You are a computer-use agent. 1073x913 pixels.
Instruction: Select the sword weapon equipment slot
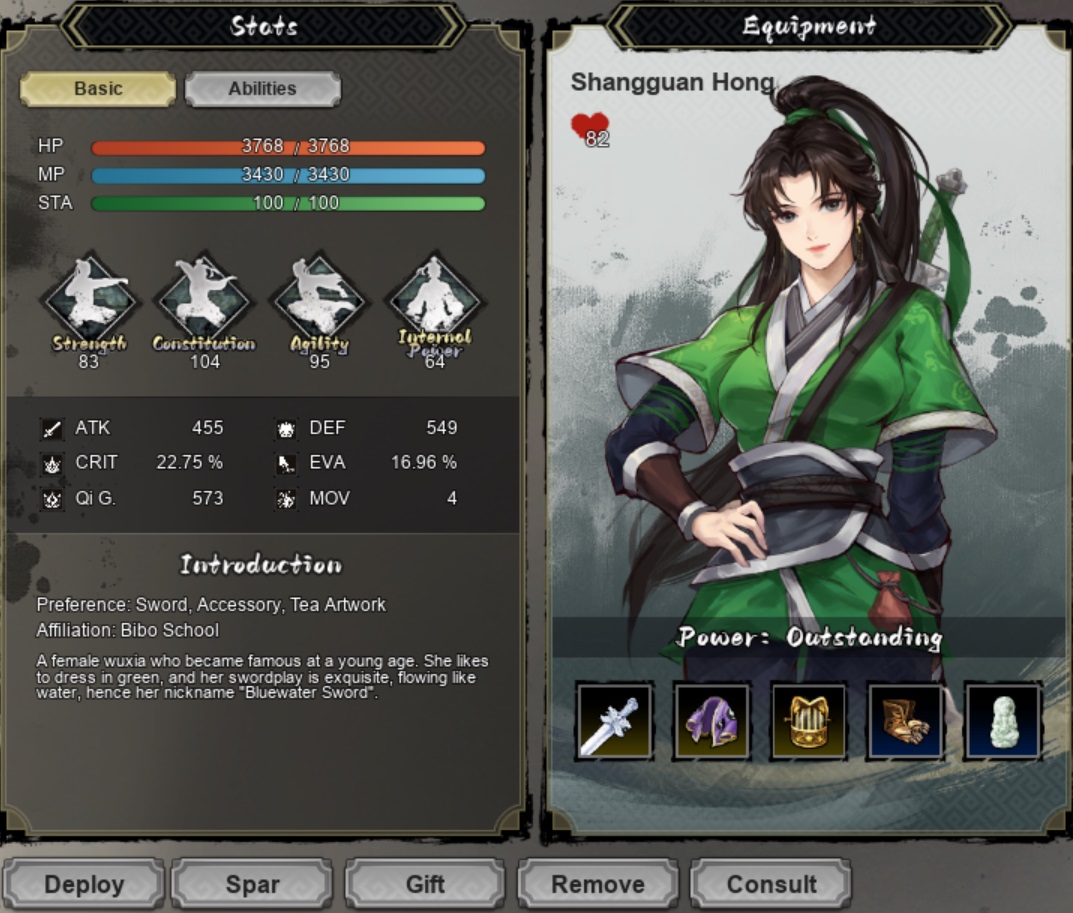tap(614, 721)
